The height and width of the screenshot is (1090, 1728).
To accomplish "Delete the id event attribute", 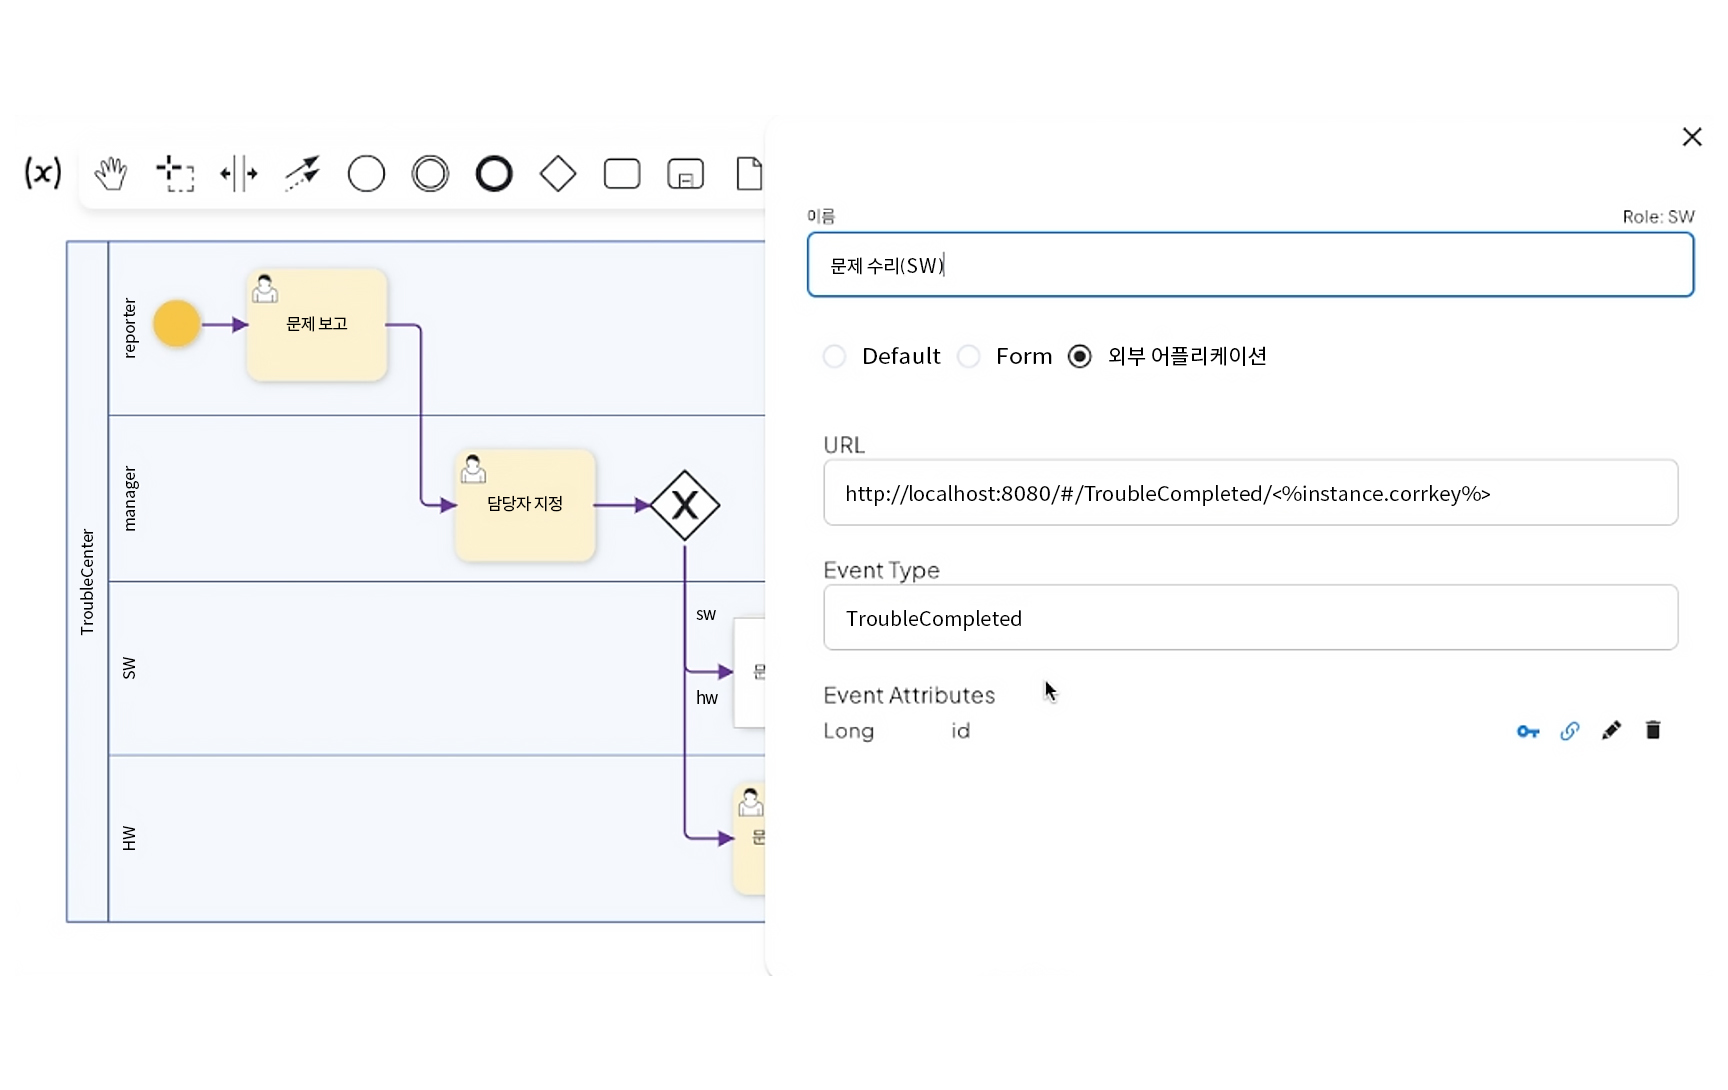I will tap(1653, 731).
